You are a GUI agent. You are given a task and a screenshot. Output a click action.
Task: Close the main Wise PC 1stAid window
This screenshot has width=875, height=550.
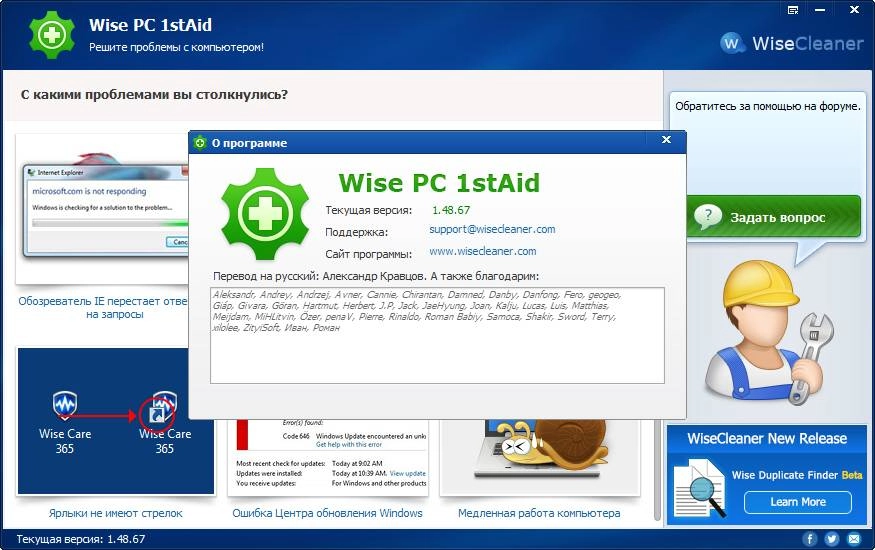coord(854,10)
